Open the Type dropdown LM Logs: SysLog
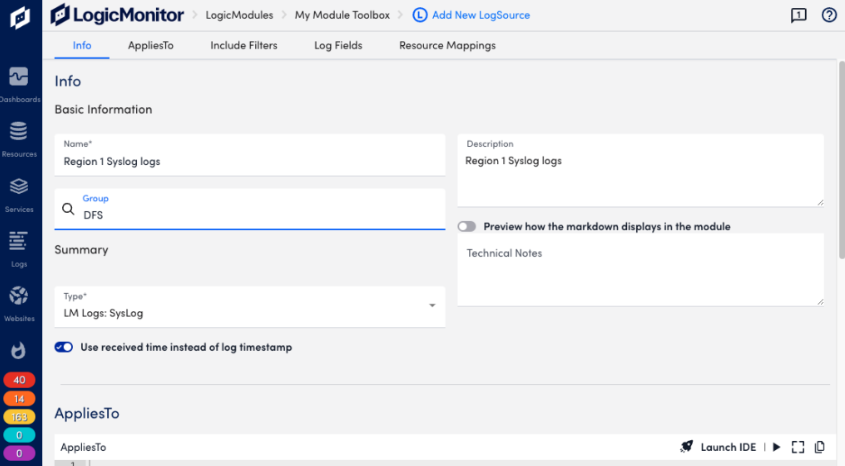The image size is (845, 466). (x=250, y=307)
